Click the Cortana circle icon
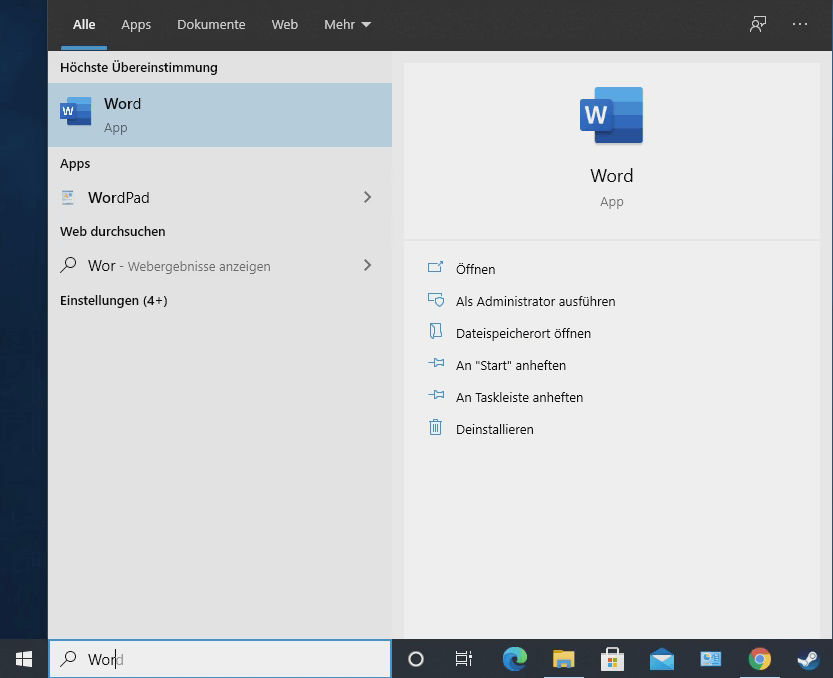 click(416, 659)
